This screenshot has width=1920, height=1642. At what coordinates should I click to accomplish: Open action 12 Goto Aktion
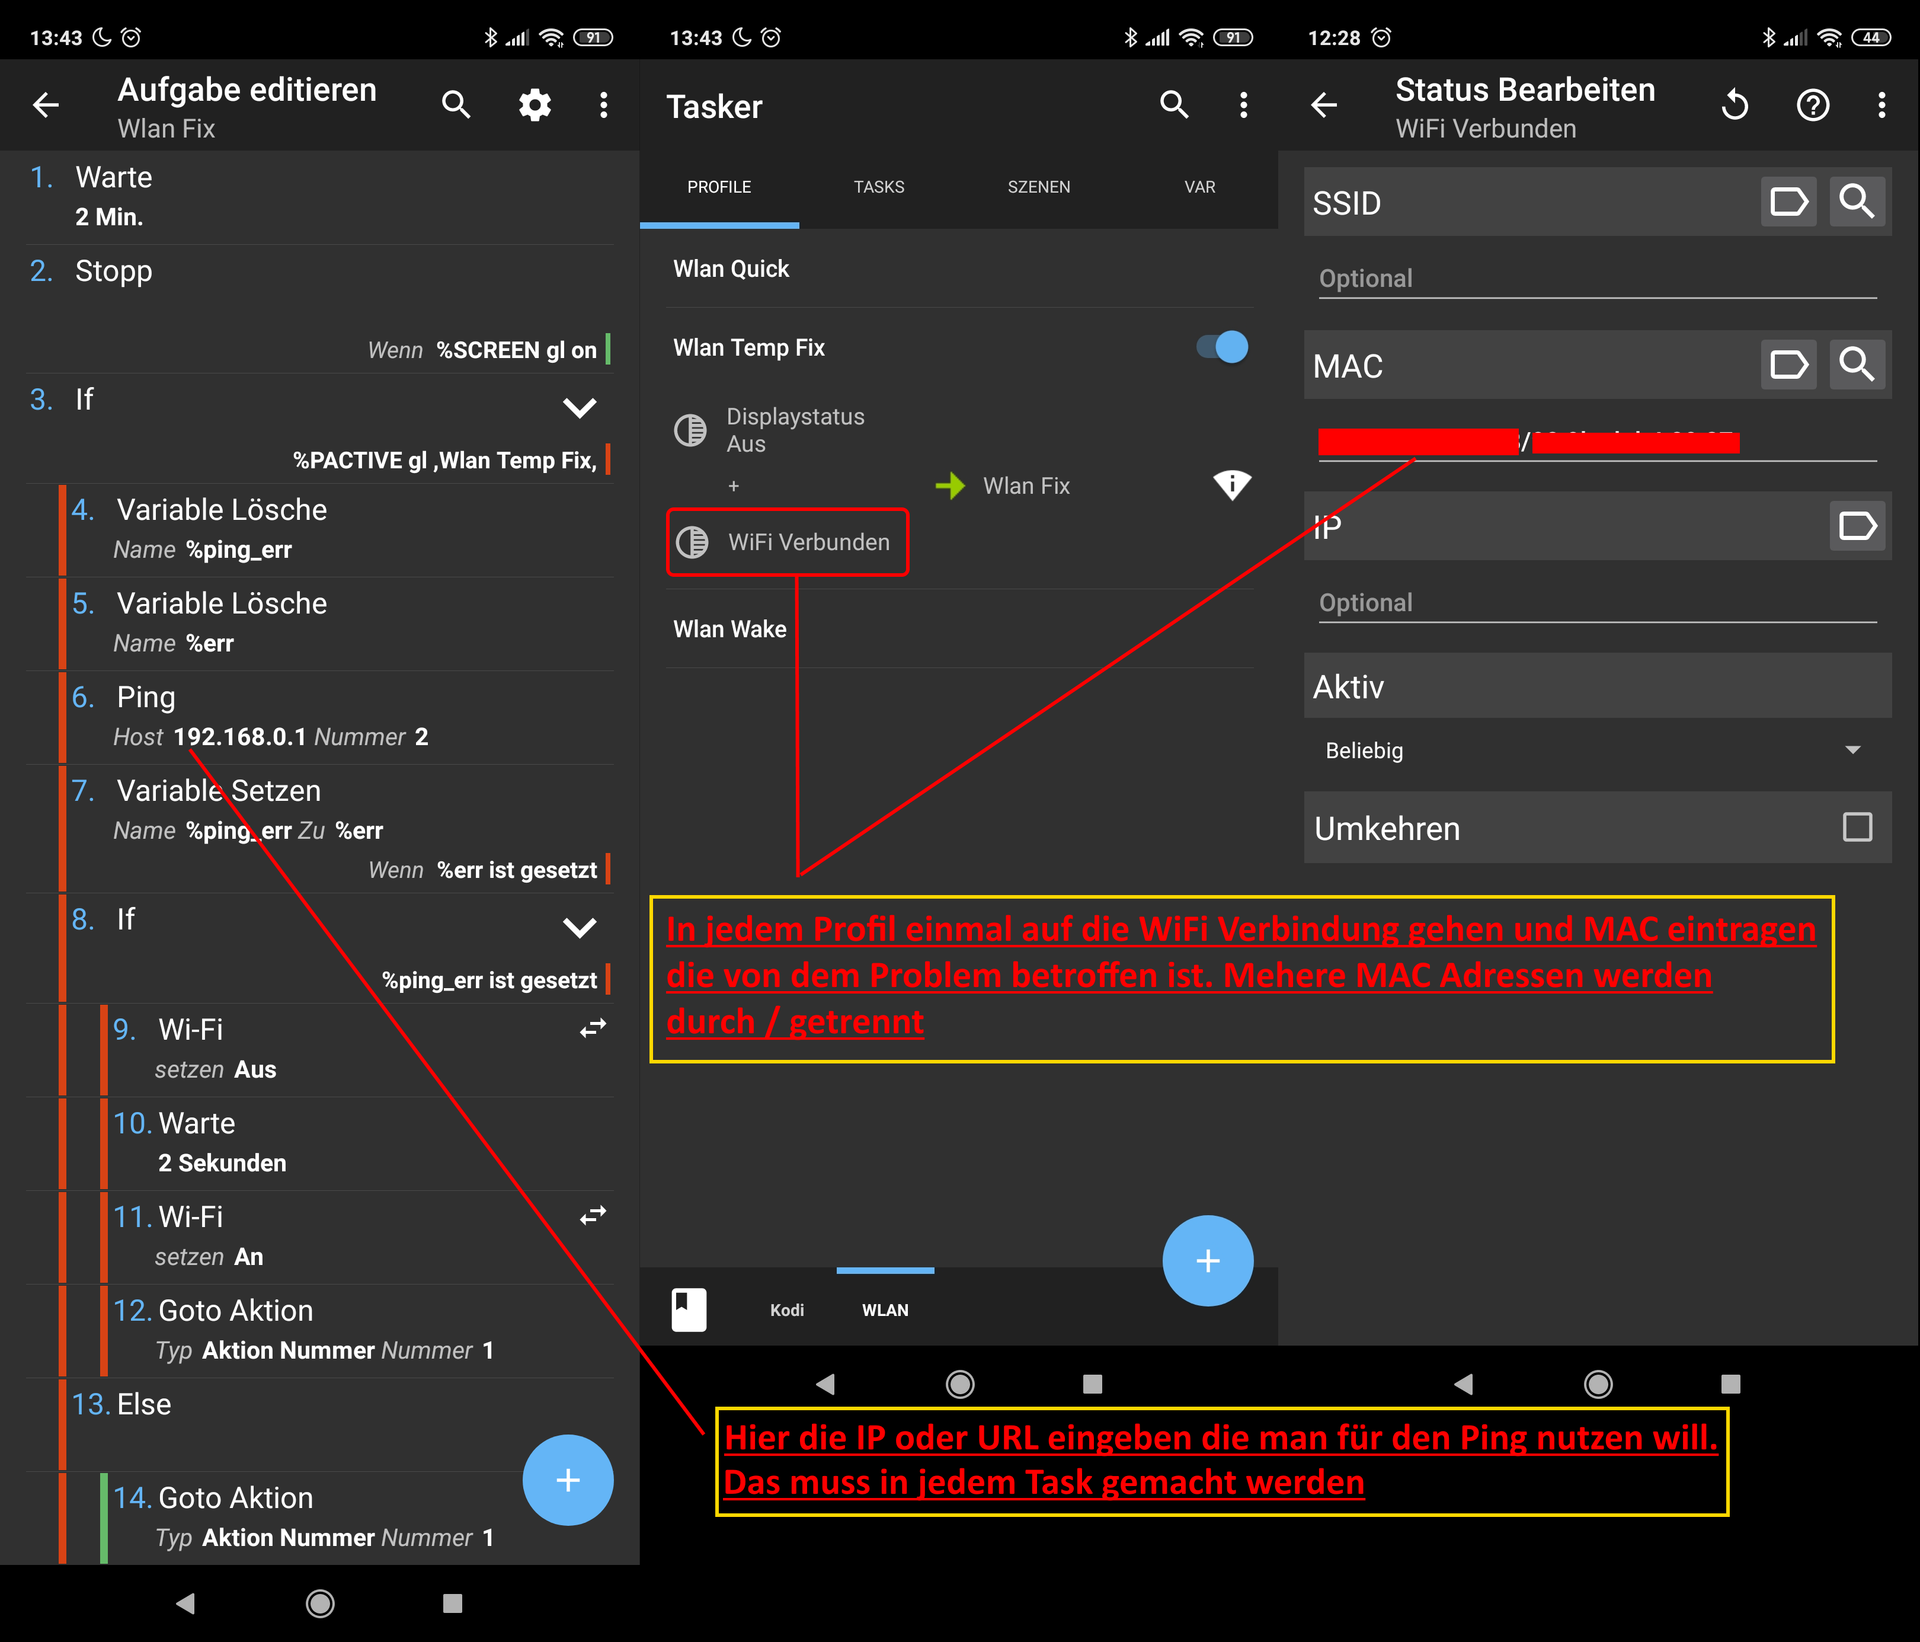(361, 1330)
